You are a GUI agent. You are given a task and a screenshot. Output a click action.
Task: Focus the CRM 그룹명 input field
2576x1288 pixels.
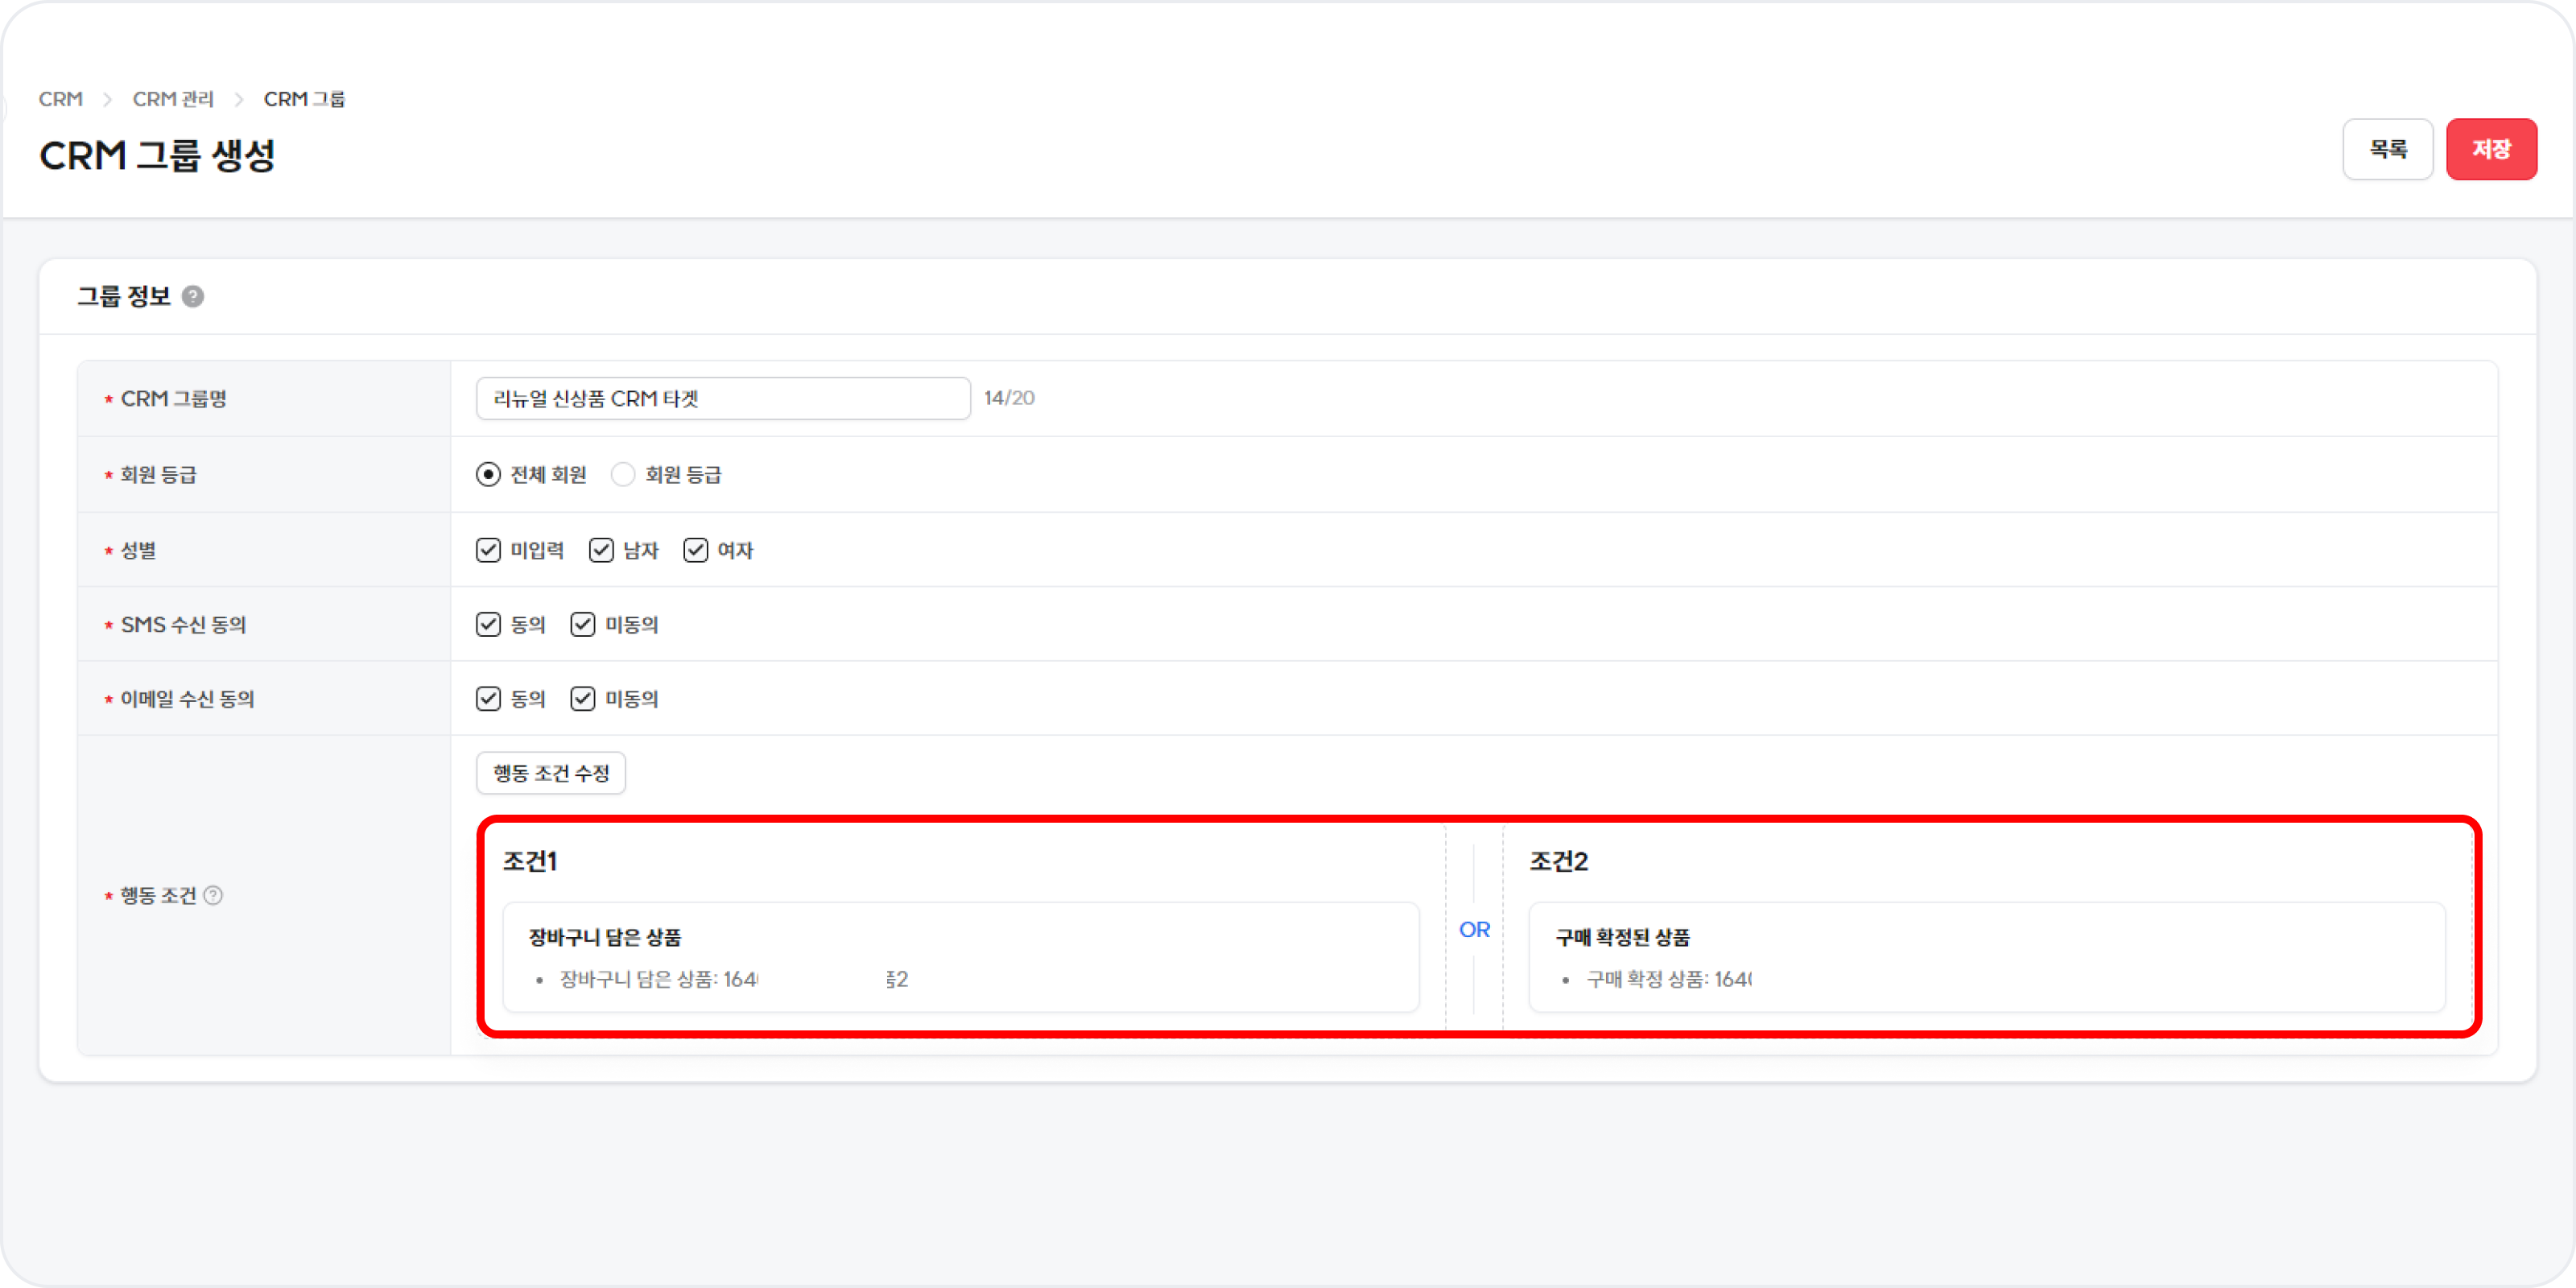tap(723, 398)
